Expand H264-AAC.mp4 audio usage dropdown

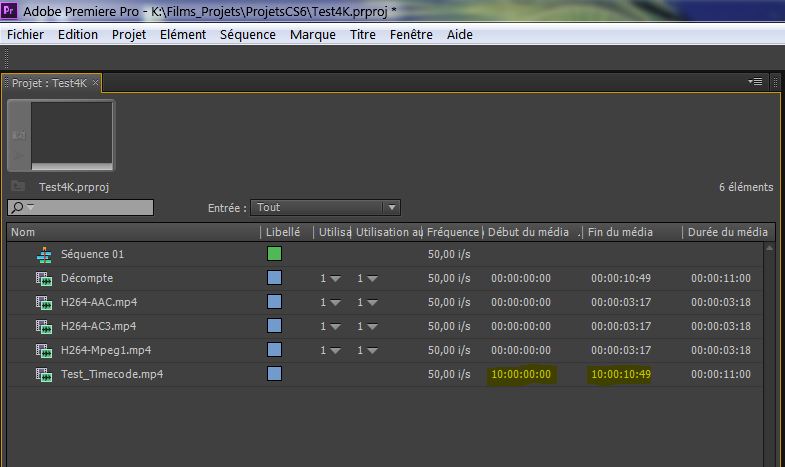(372, 303)
